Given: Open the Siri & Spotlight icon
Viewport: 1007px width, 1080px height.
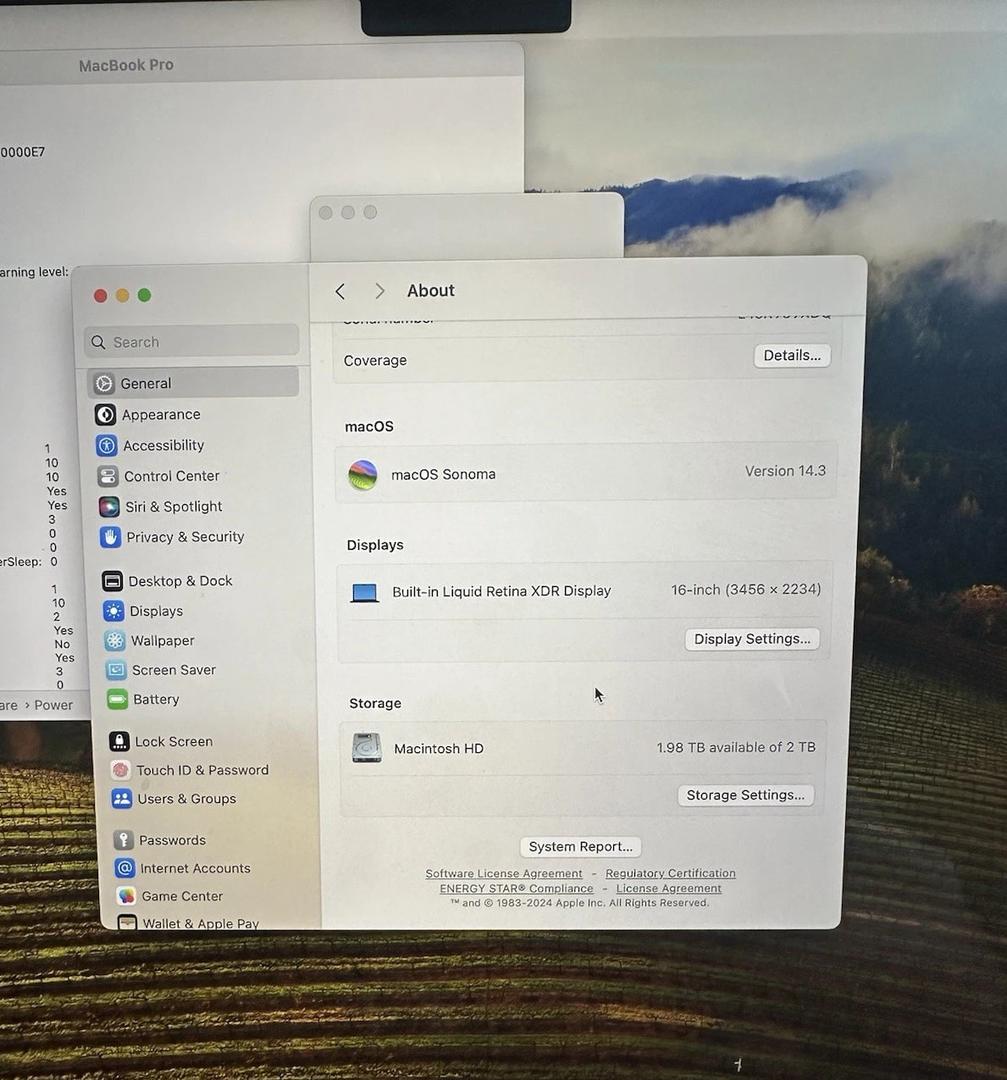Looking at the screenshot, I should click(x=109, y=506).
